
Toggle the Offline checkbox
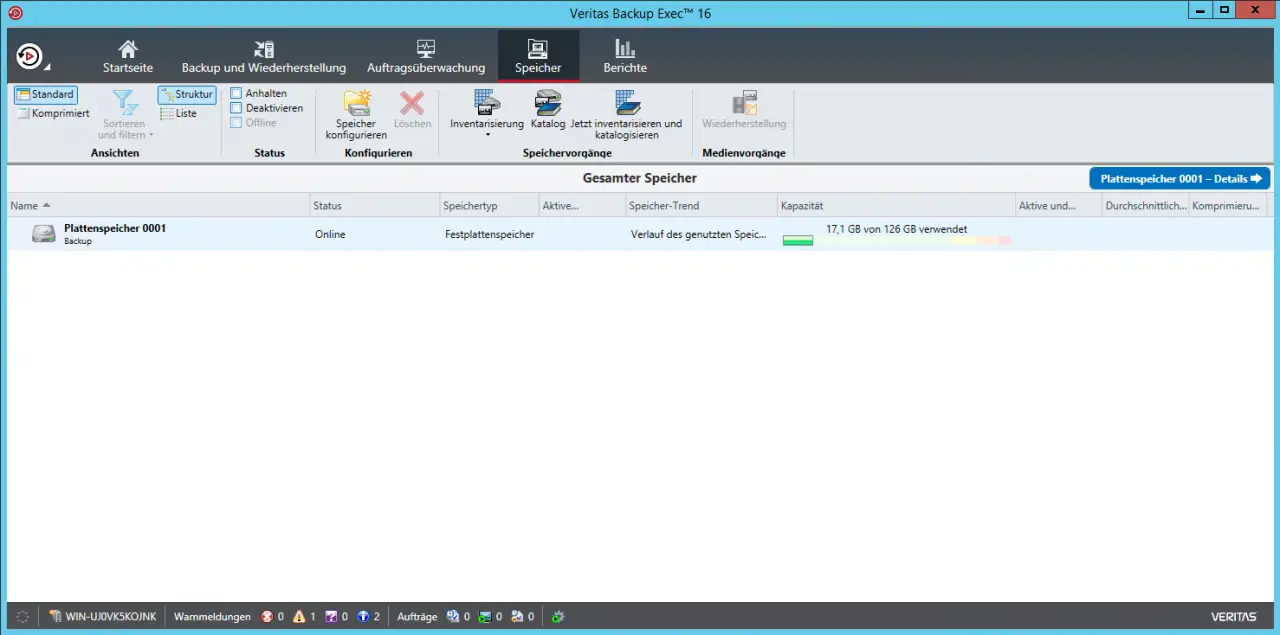click(236, 122)
